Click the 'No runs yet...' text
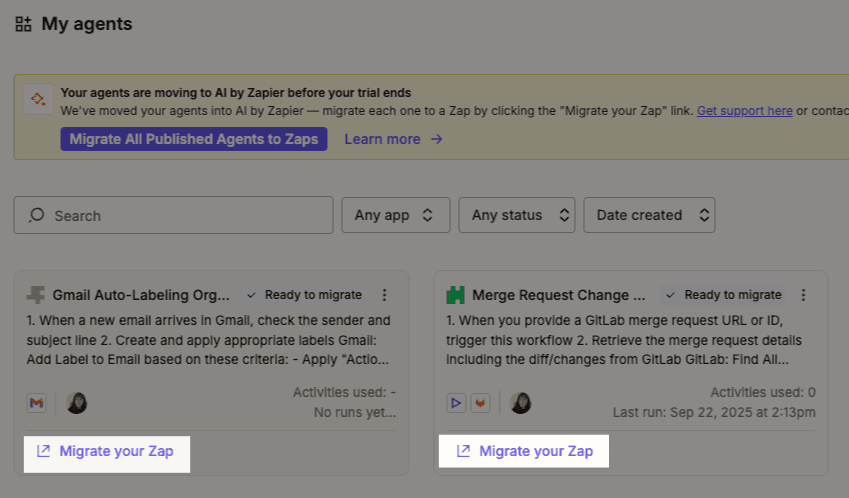This screenshot has width=849, height=498. click(x=355, y=412)
